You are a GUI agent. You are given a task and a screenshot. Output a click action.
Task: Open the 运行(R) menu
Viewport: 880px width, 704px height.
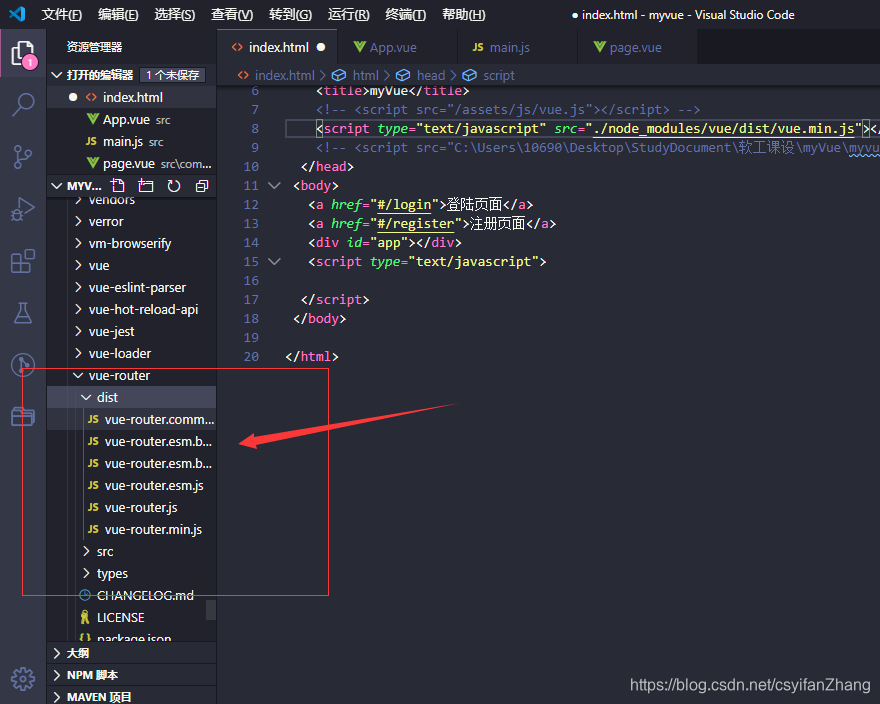[349, 15]
